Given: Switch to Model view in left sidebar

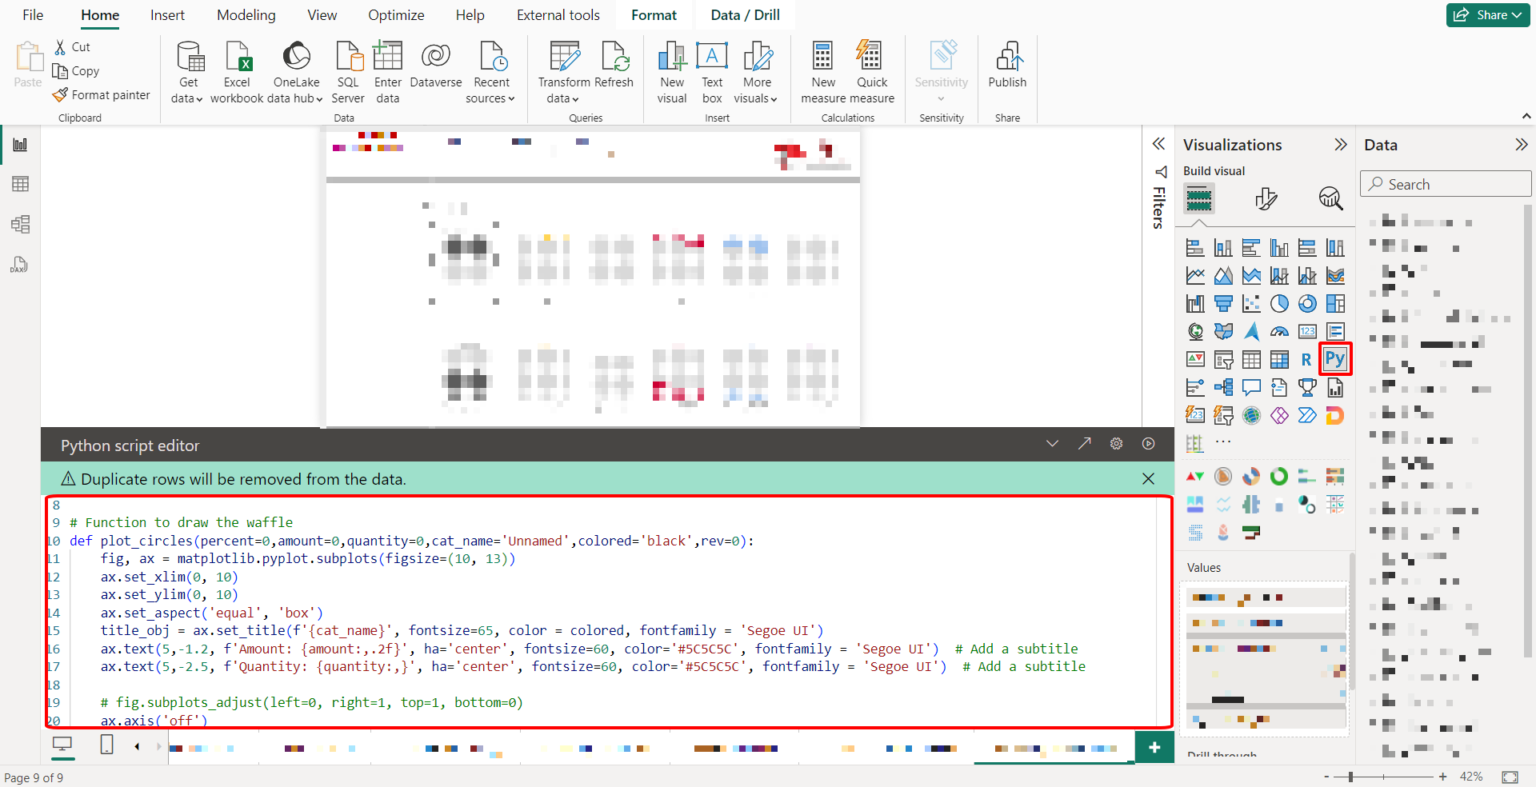Looking at the screenshot, I should click(x=20, y=224).
